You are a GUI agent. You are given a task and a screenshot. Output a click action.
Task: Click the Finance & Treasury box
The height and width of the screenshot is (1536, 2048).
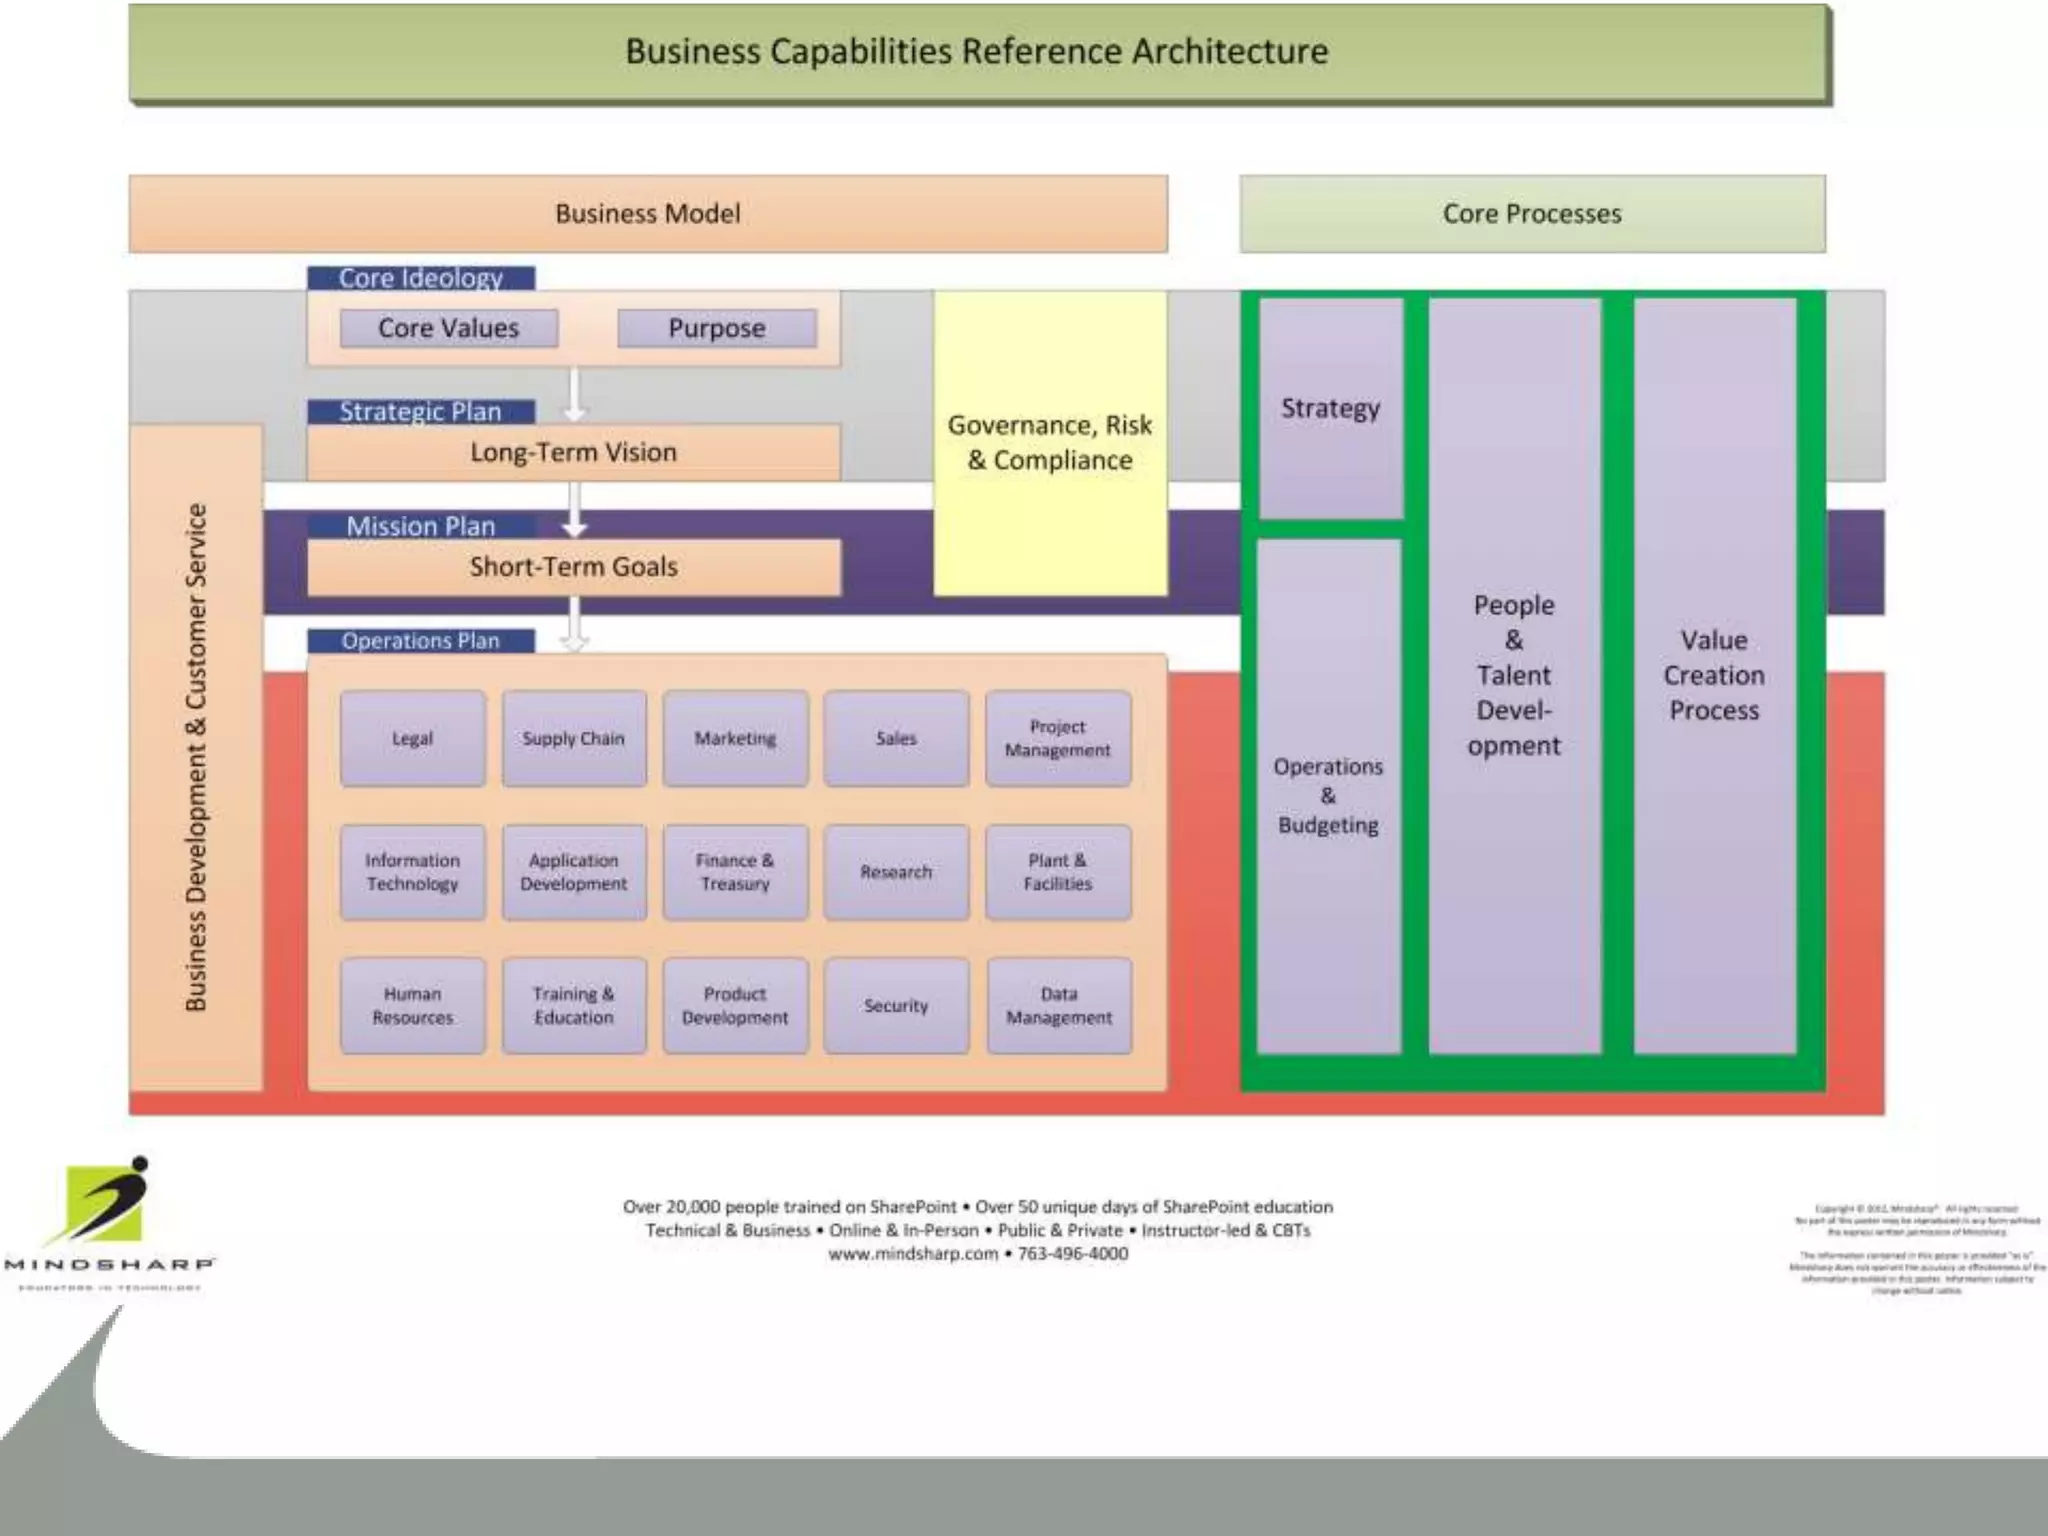pos(735,872)
